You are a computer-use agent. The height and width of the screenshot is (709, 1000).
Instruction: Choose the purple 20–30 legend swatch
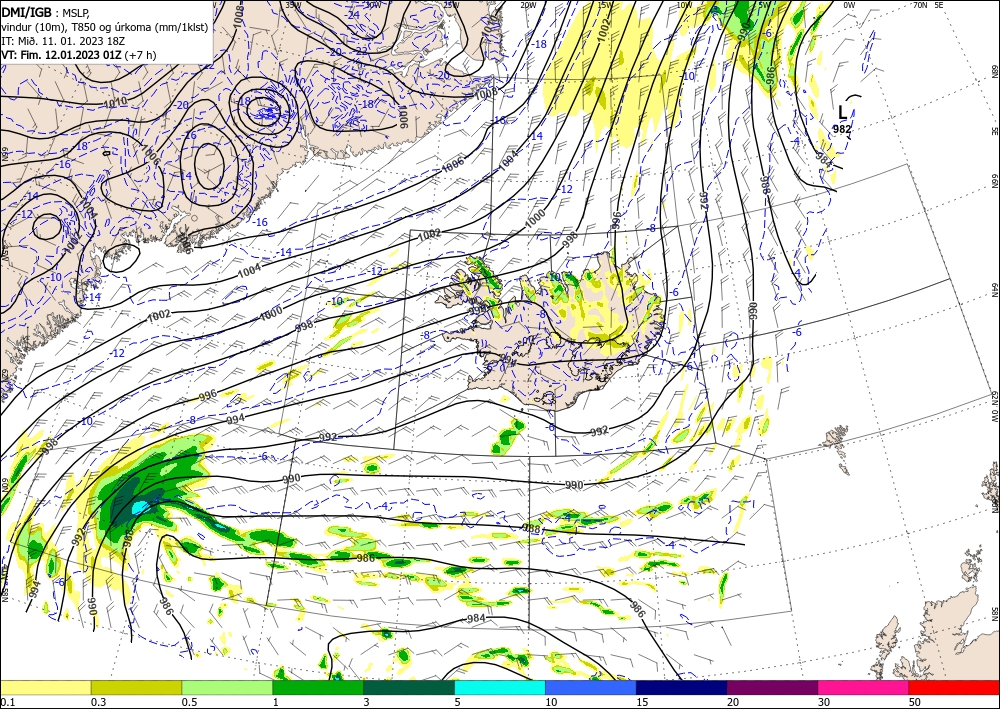(x=772, y=687)
